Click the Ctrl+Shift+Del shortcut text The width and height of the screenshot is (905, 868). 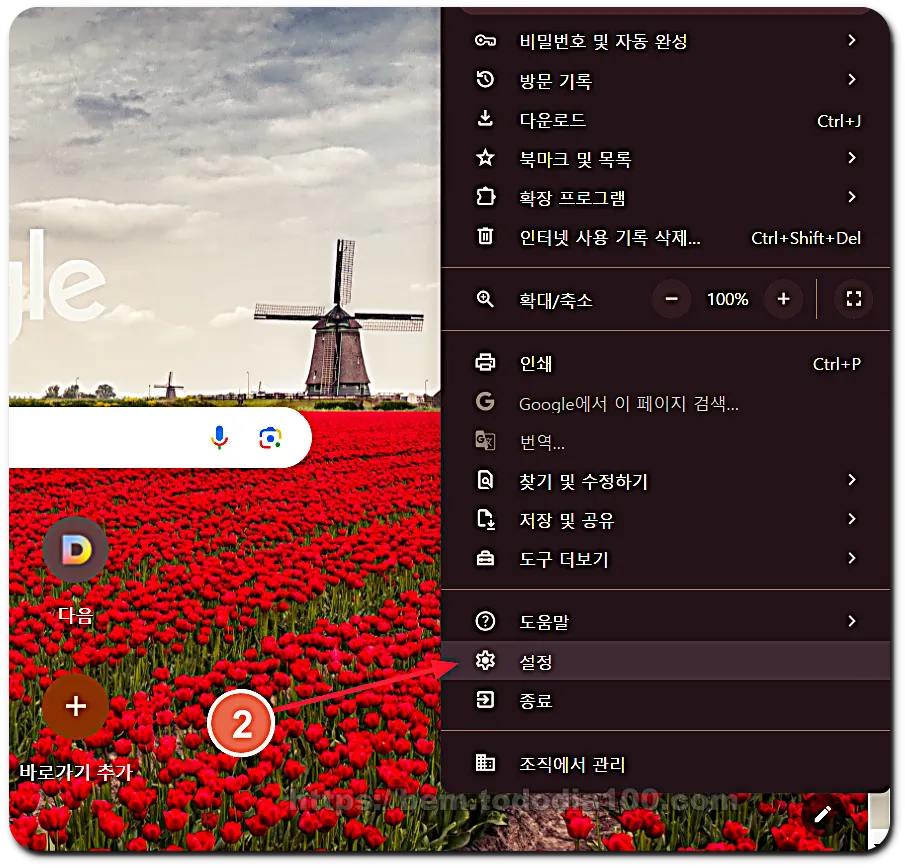[x=806, y=238]
